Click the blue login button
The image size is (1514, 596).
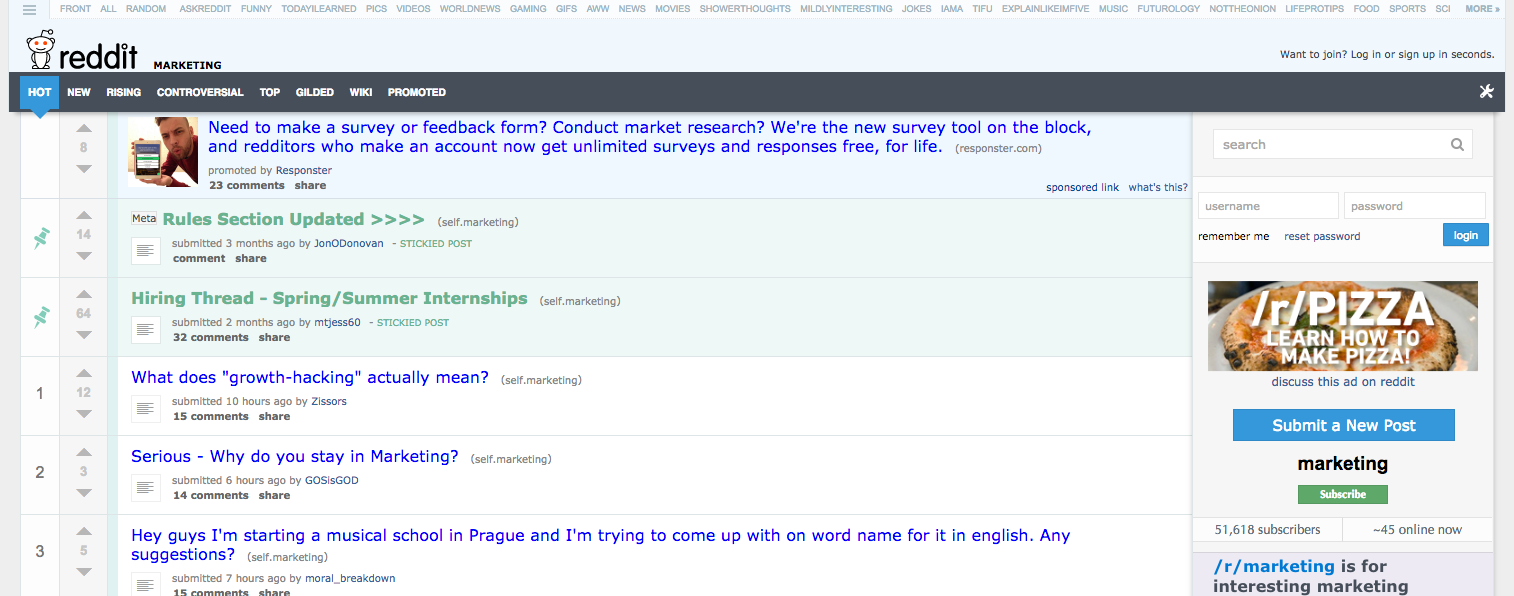[x=1466, y=235]
